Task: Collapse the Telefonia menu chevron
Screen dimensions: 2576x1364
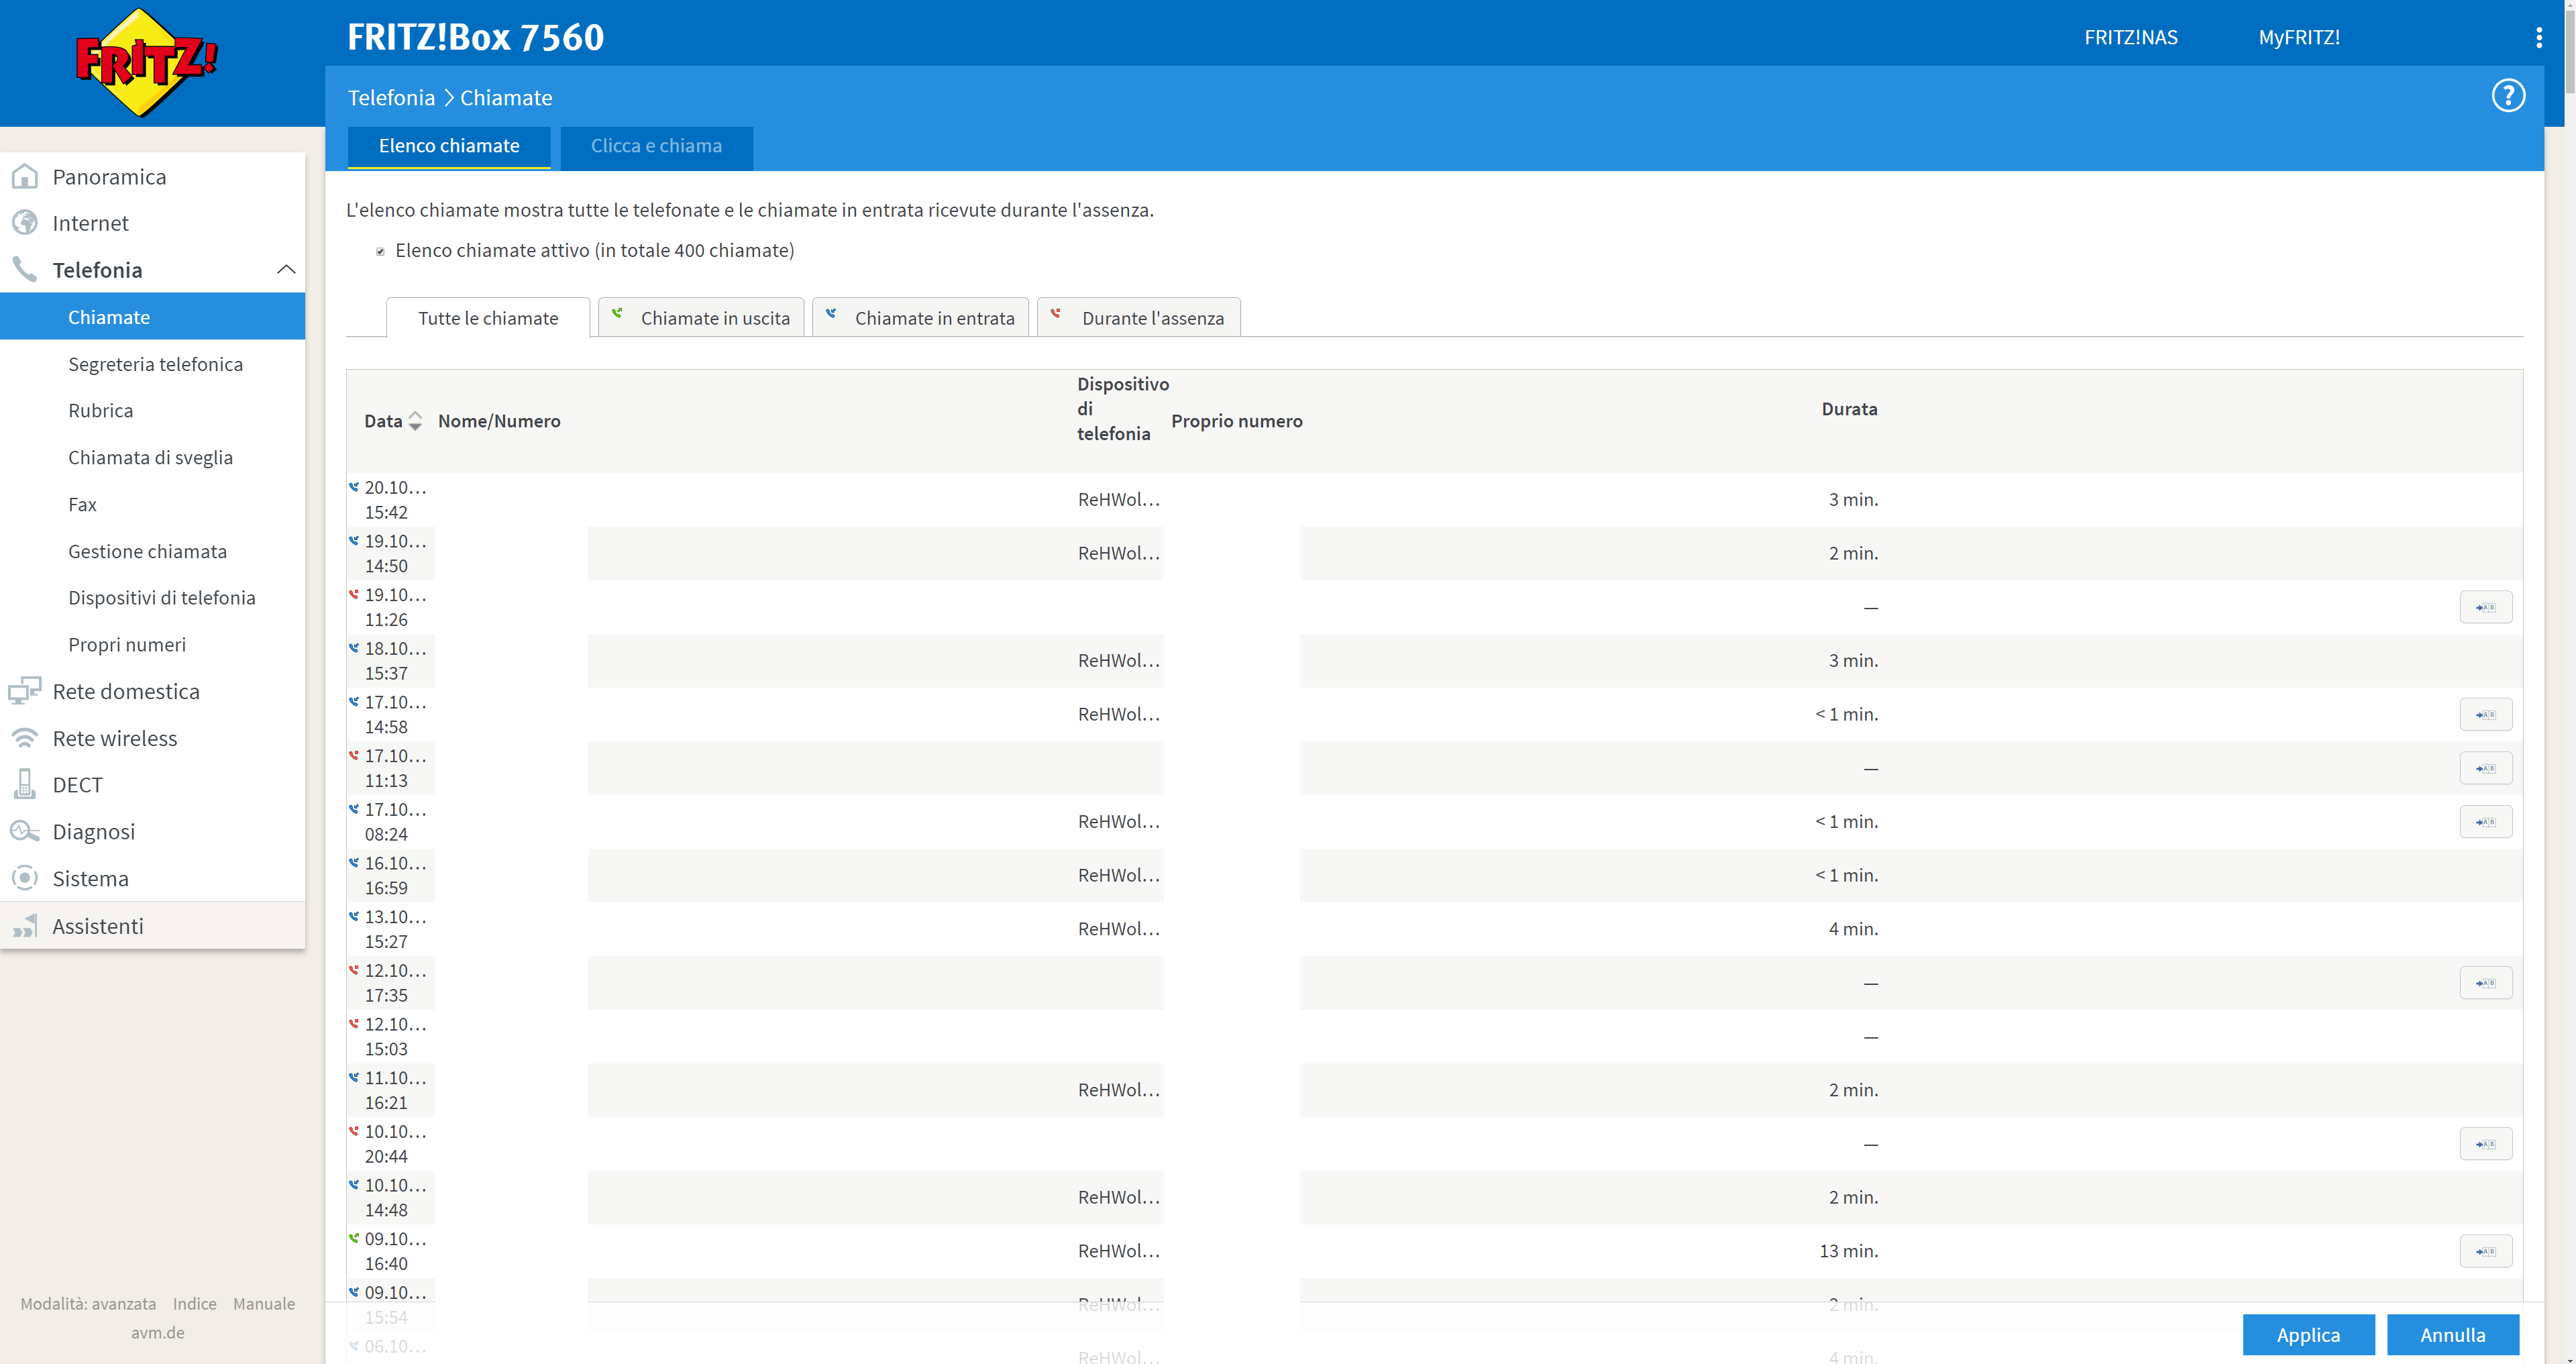Action: click(x=286, y=270)
